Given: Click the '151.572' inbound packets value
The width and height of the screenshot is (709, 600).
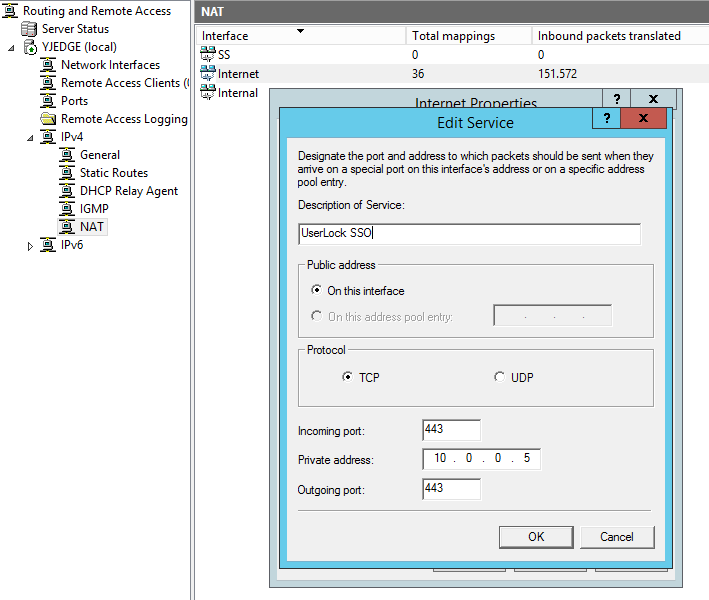Looking at the screenshot, I should click(558, 74).
